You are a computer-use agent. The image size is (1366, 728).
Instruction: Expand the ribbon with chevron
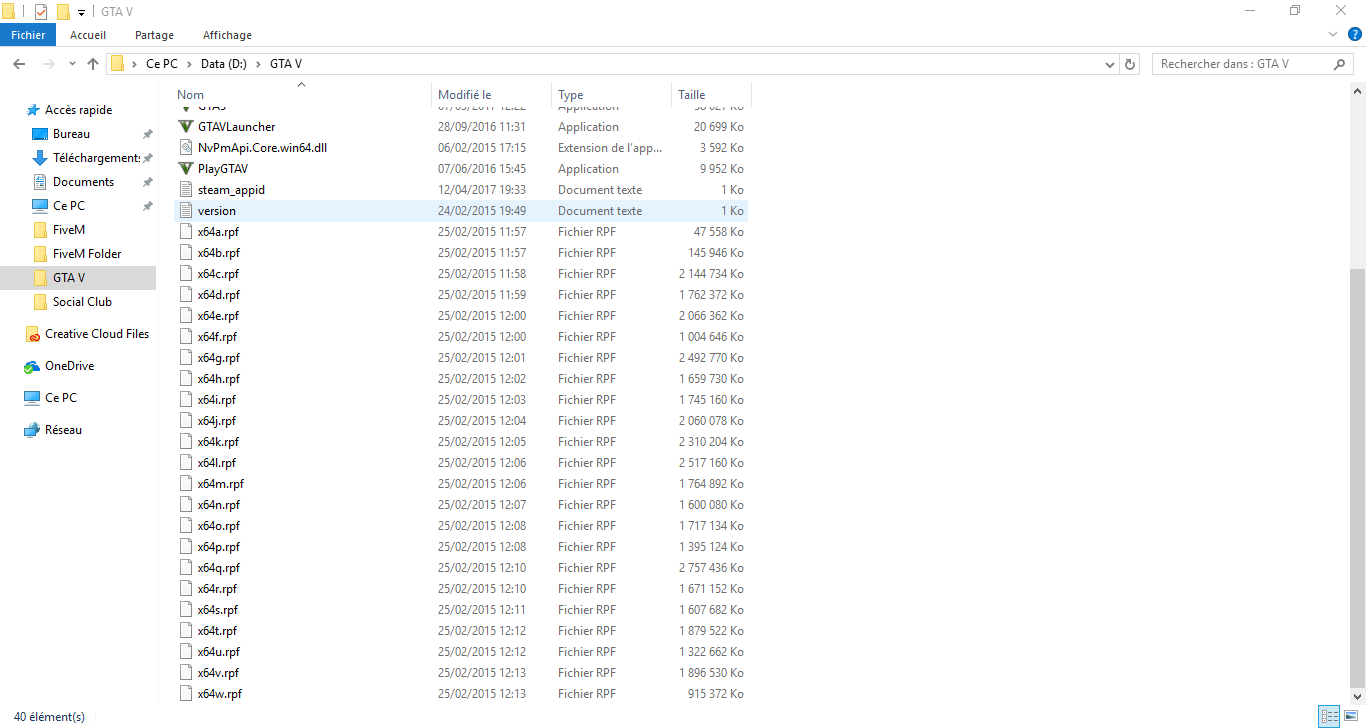click(x=1333, y=35)
